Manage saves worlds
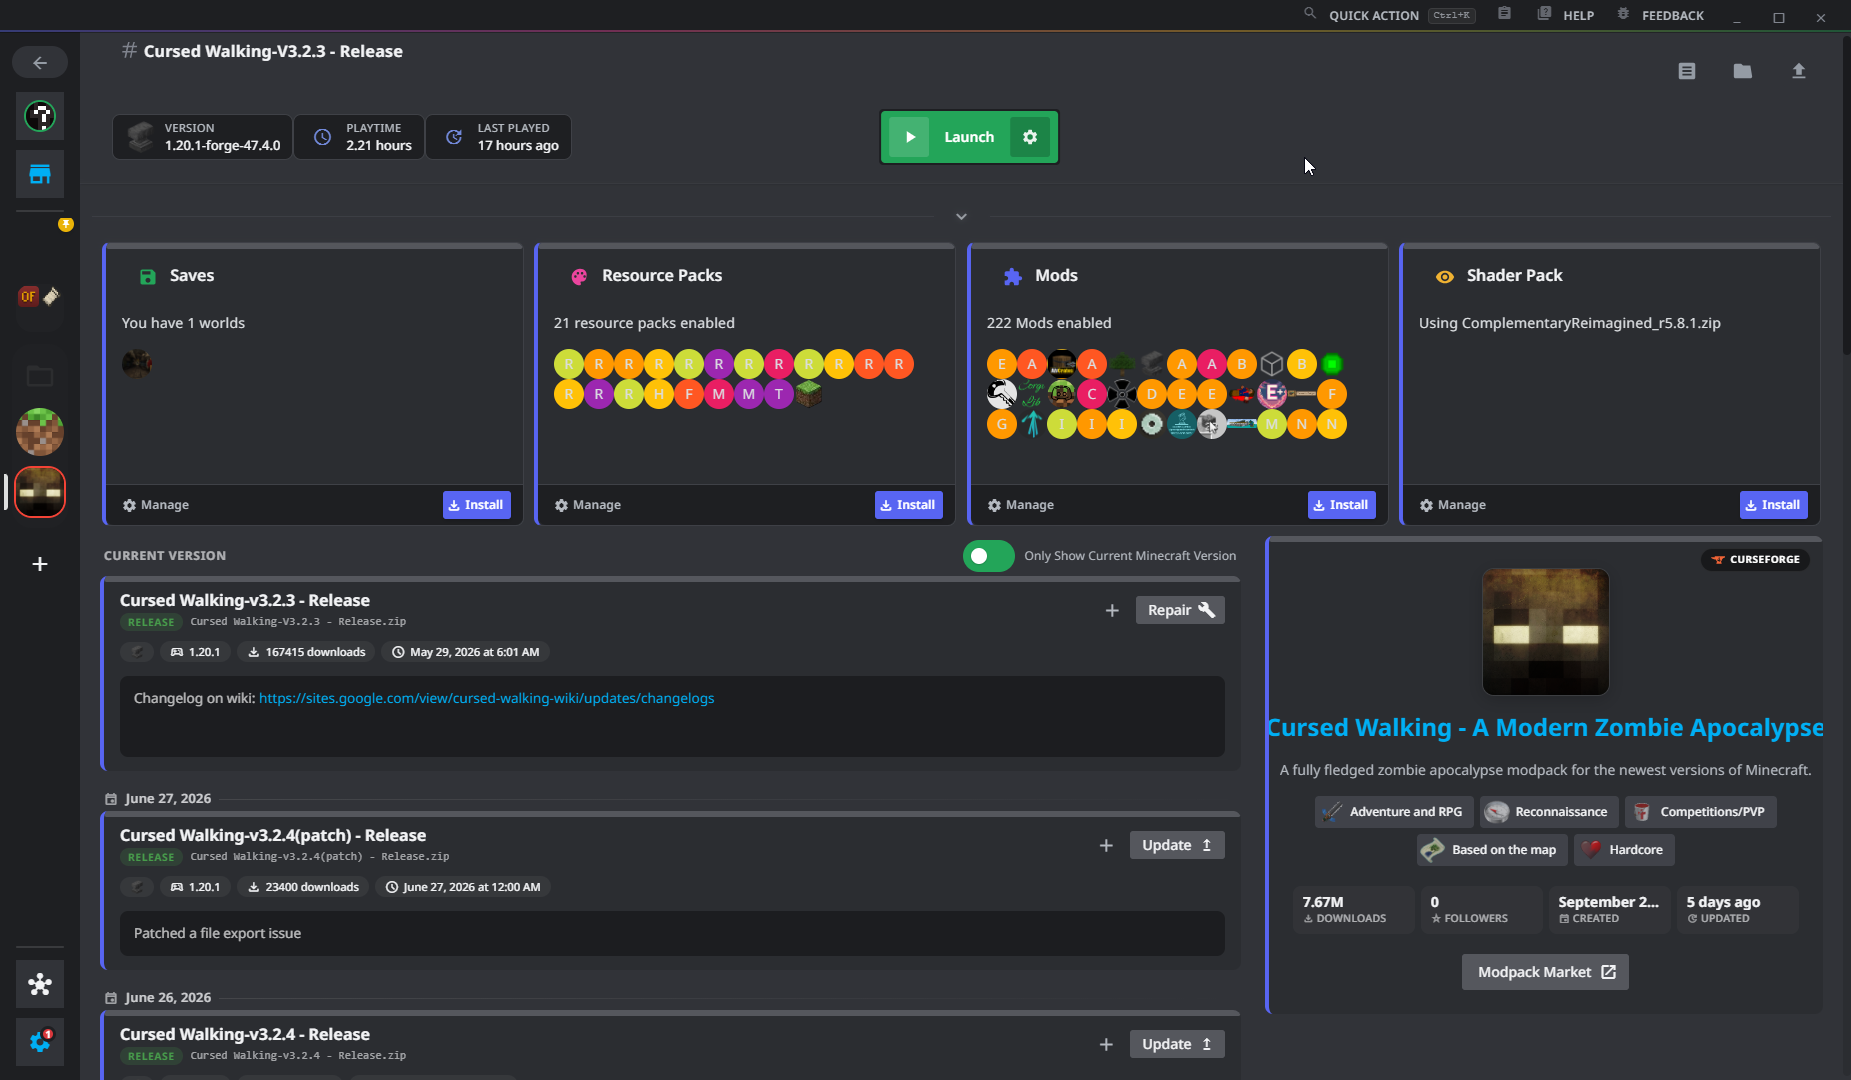Viewport: 1851px width, 1080px height. click(x=156, y=505)
